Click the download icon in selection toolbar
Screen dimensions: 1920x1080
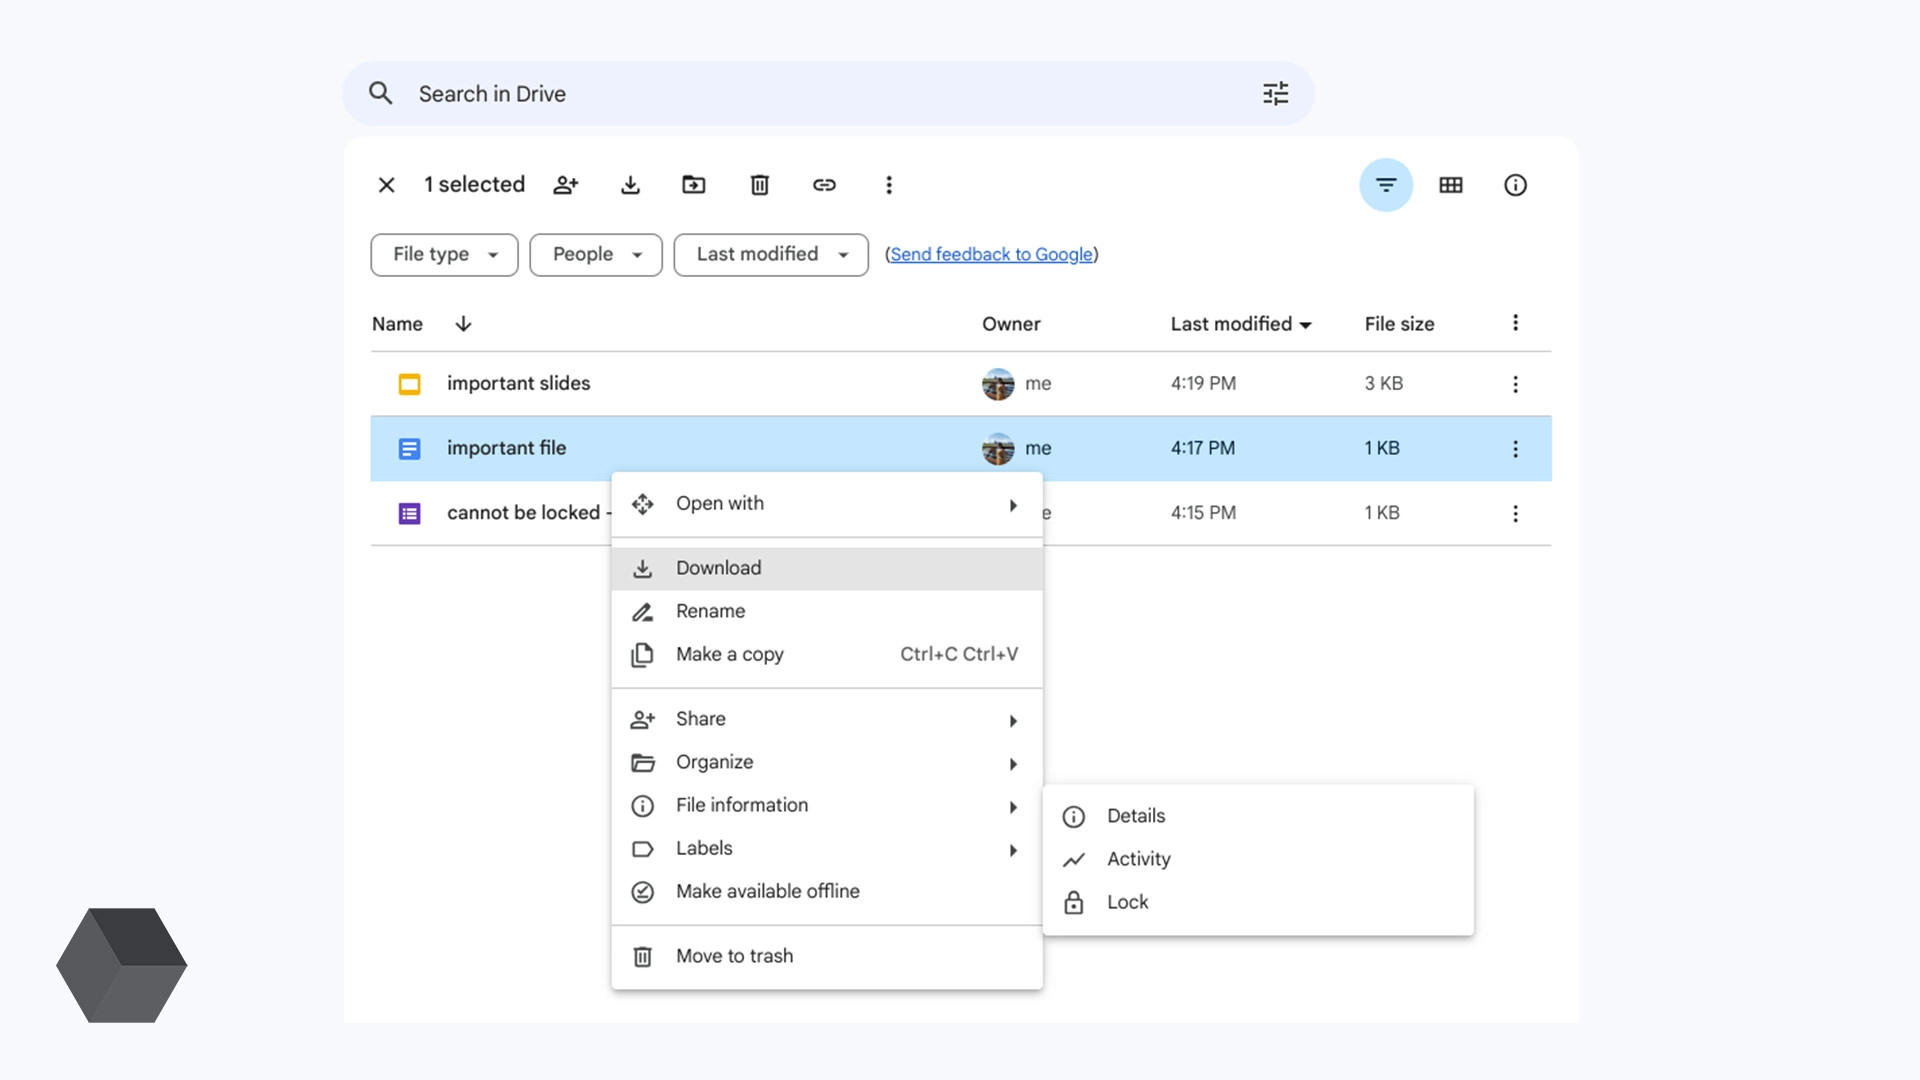630,185
